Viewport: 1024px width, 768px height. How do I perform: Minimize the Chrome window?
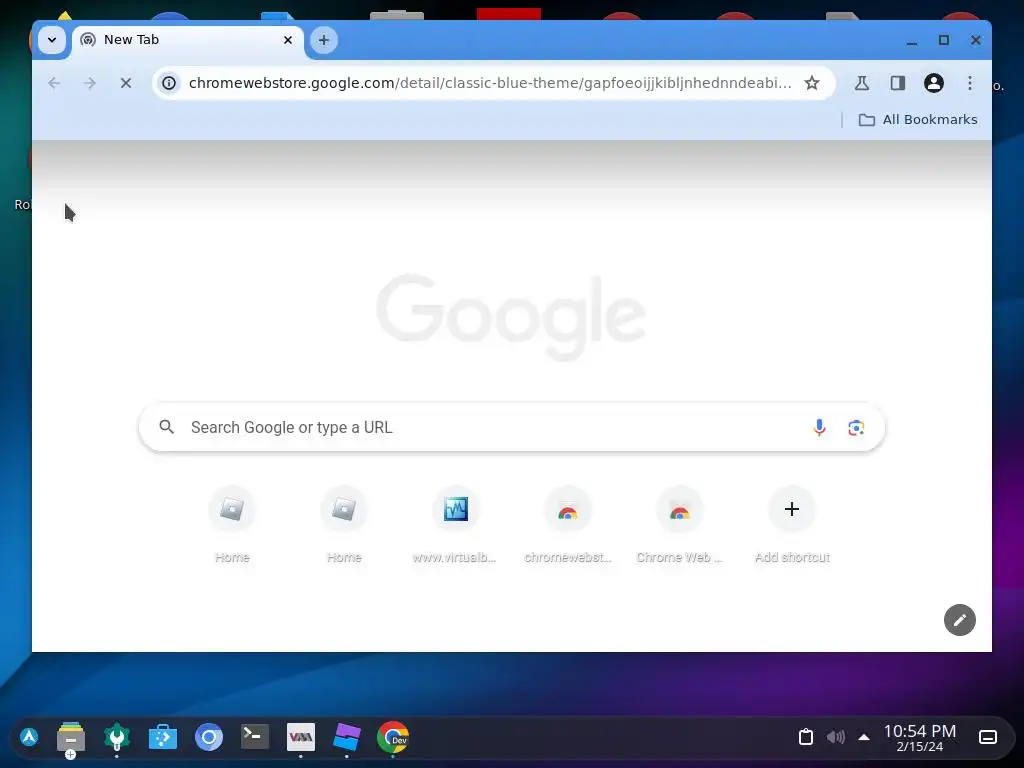pos(912,40)
